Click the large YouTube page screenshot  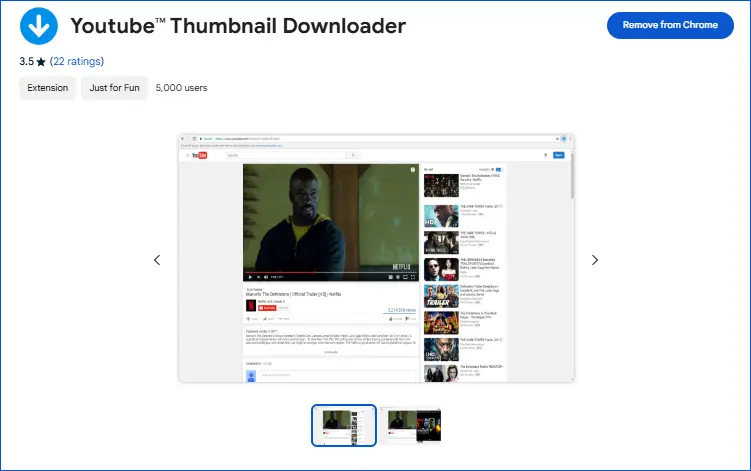[x=376, y=258]
